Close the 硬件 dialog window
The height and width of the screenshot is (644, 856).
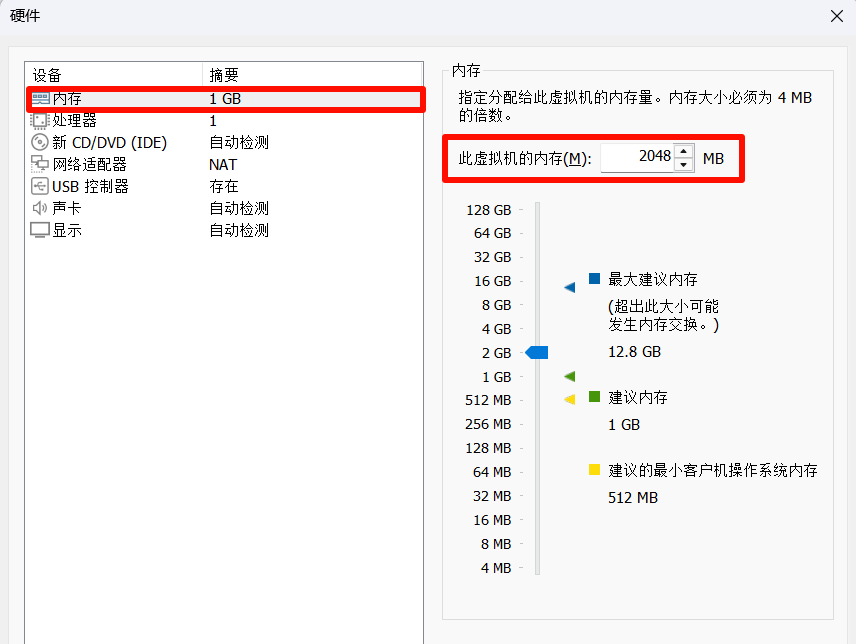pyautogui.click(x=836, y=16)
